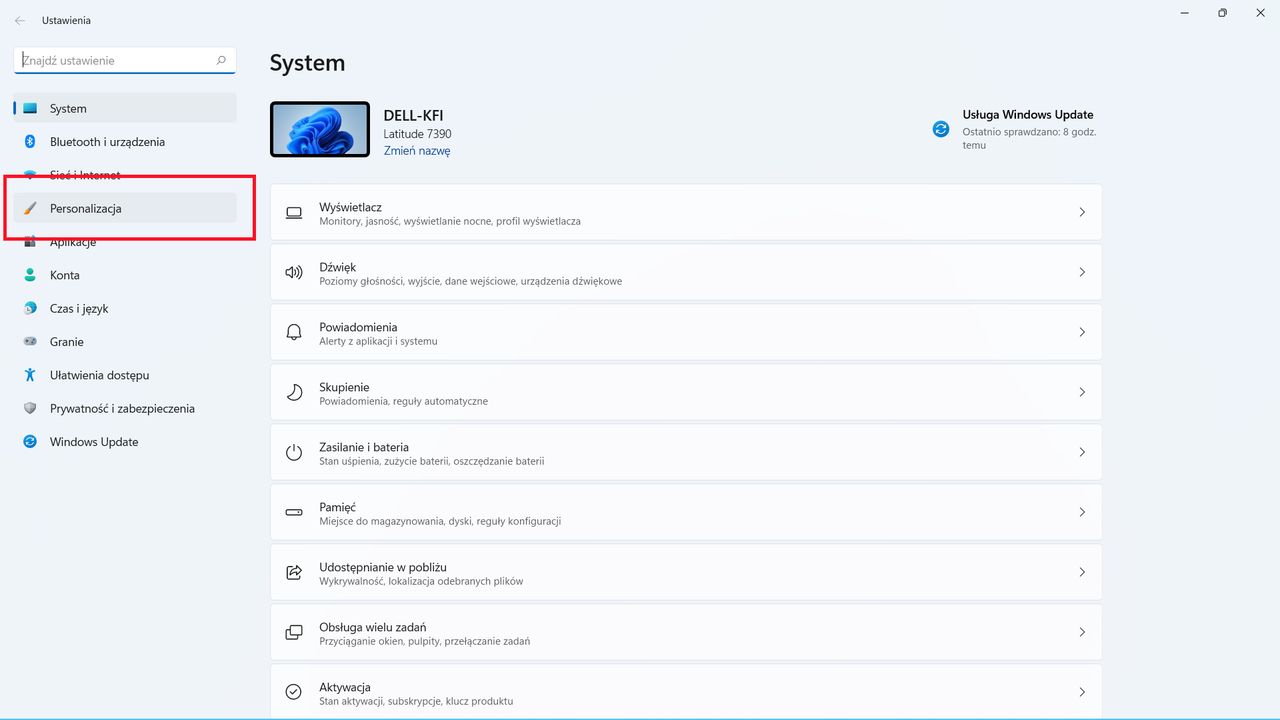The height and width of the screenshot is (720, 1280).
Task: Select the Konta person icon
Action: [x=30, y=275]
